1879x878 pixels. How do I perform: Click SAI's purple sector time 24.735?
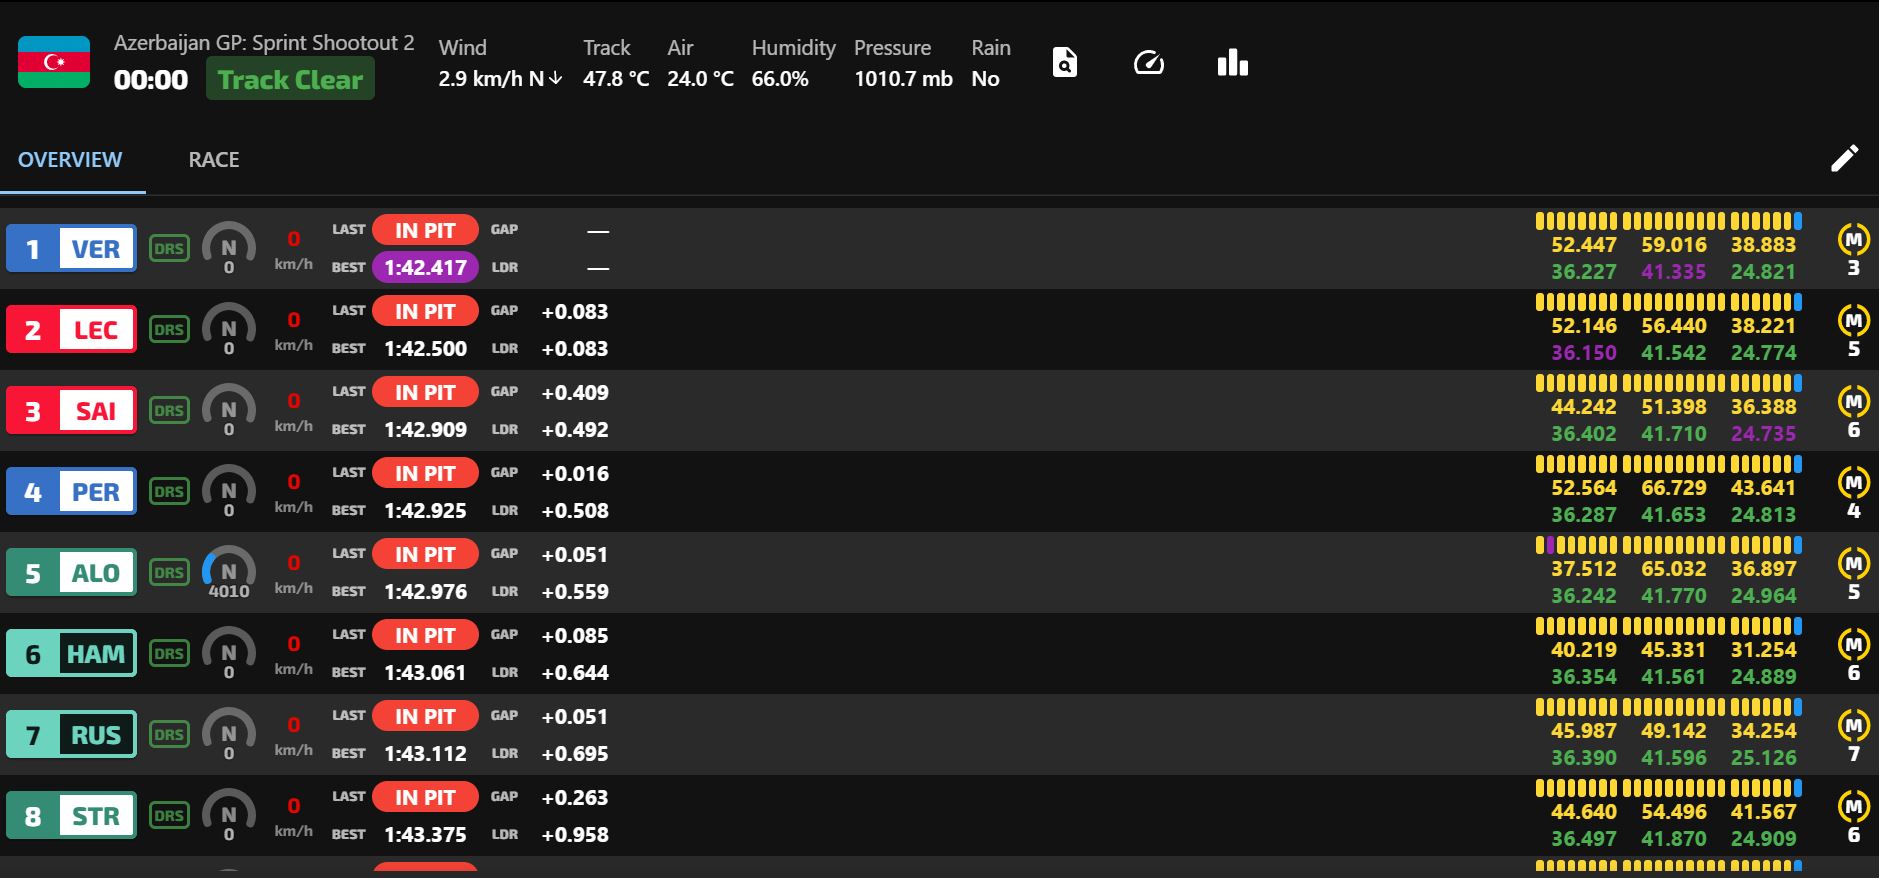tap(1763, 433)
